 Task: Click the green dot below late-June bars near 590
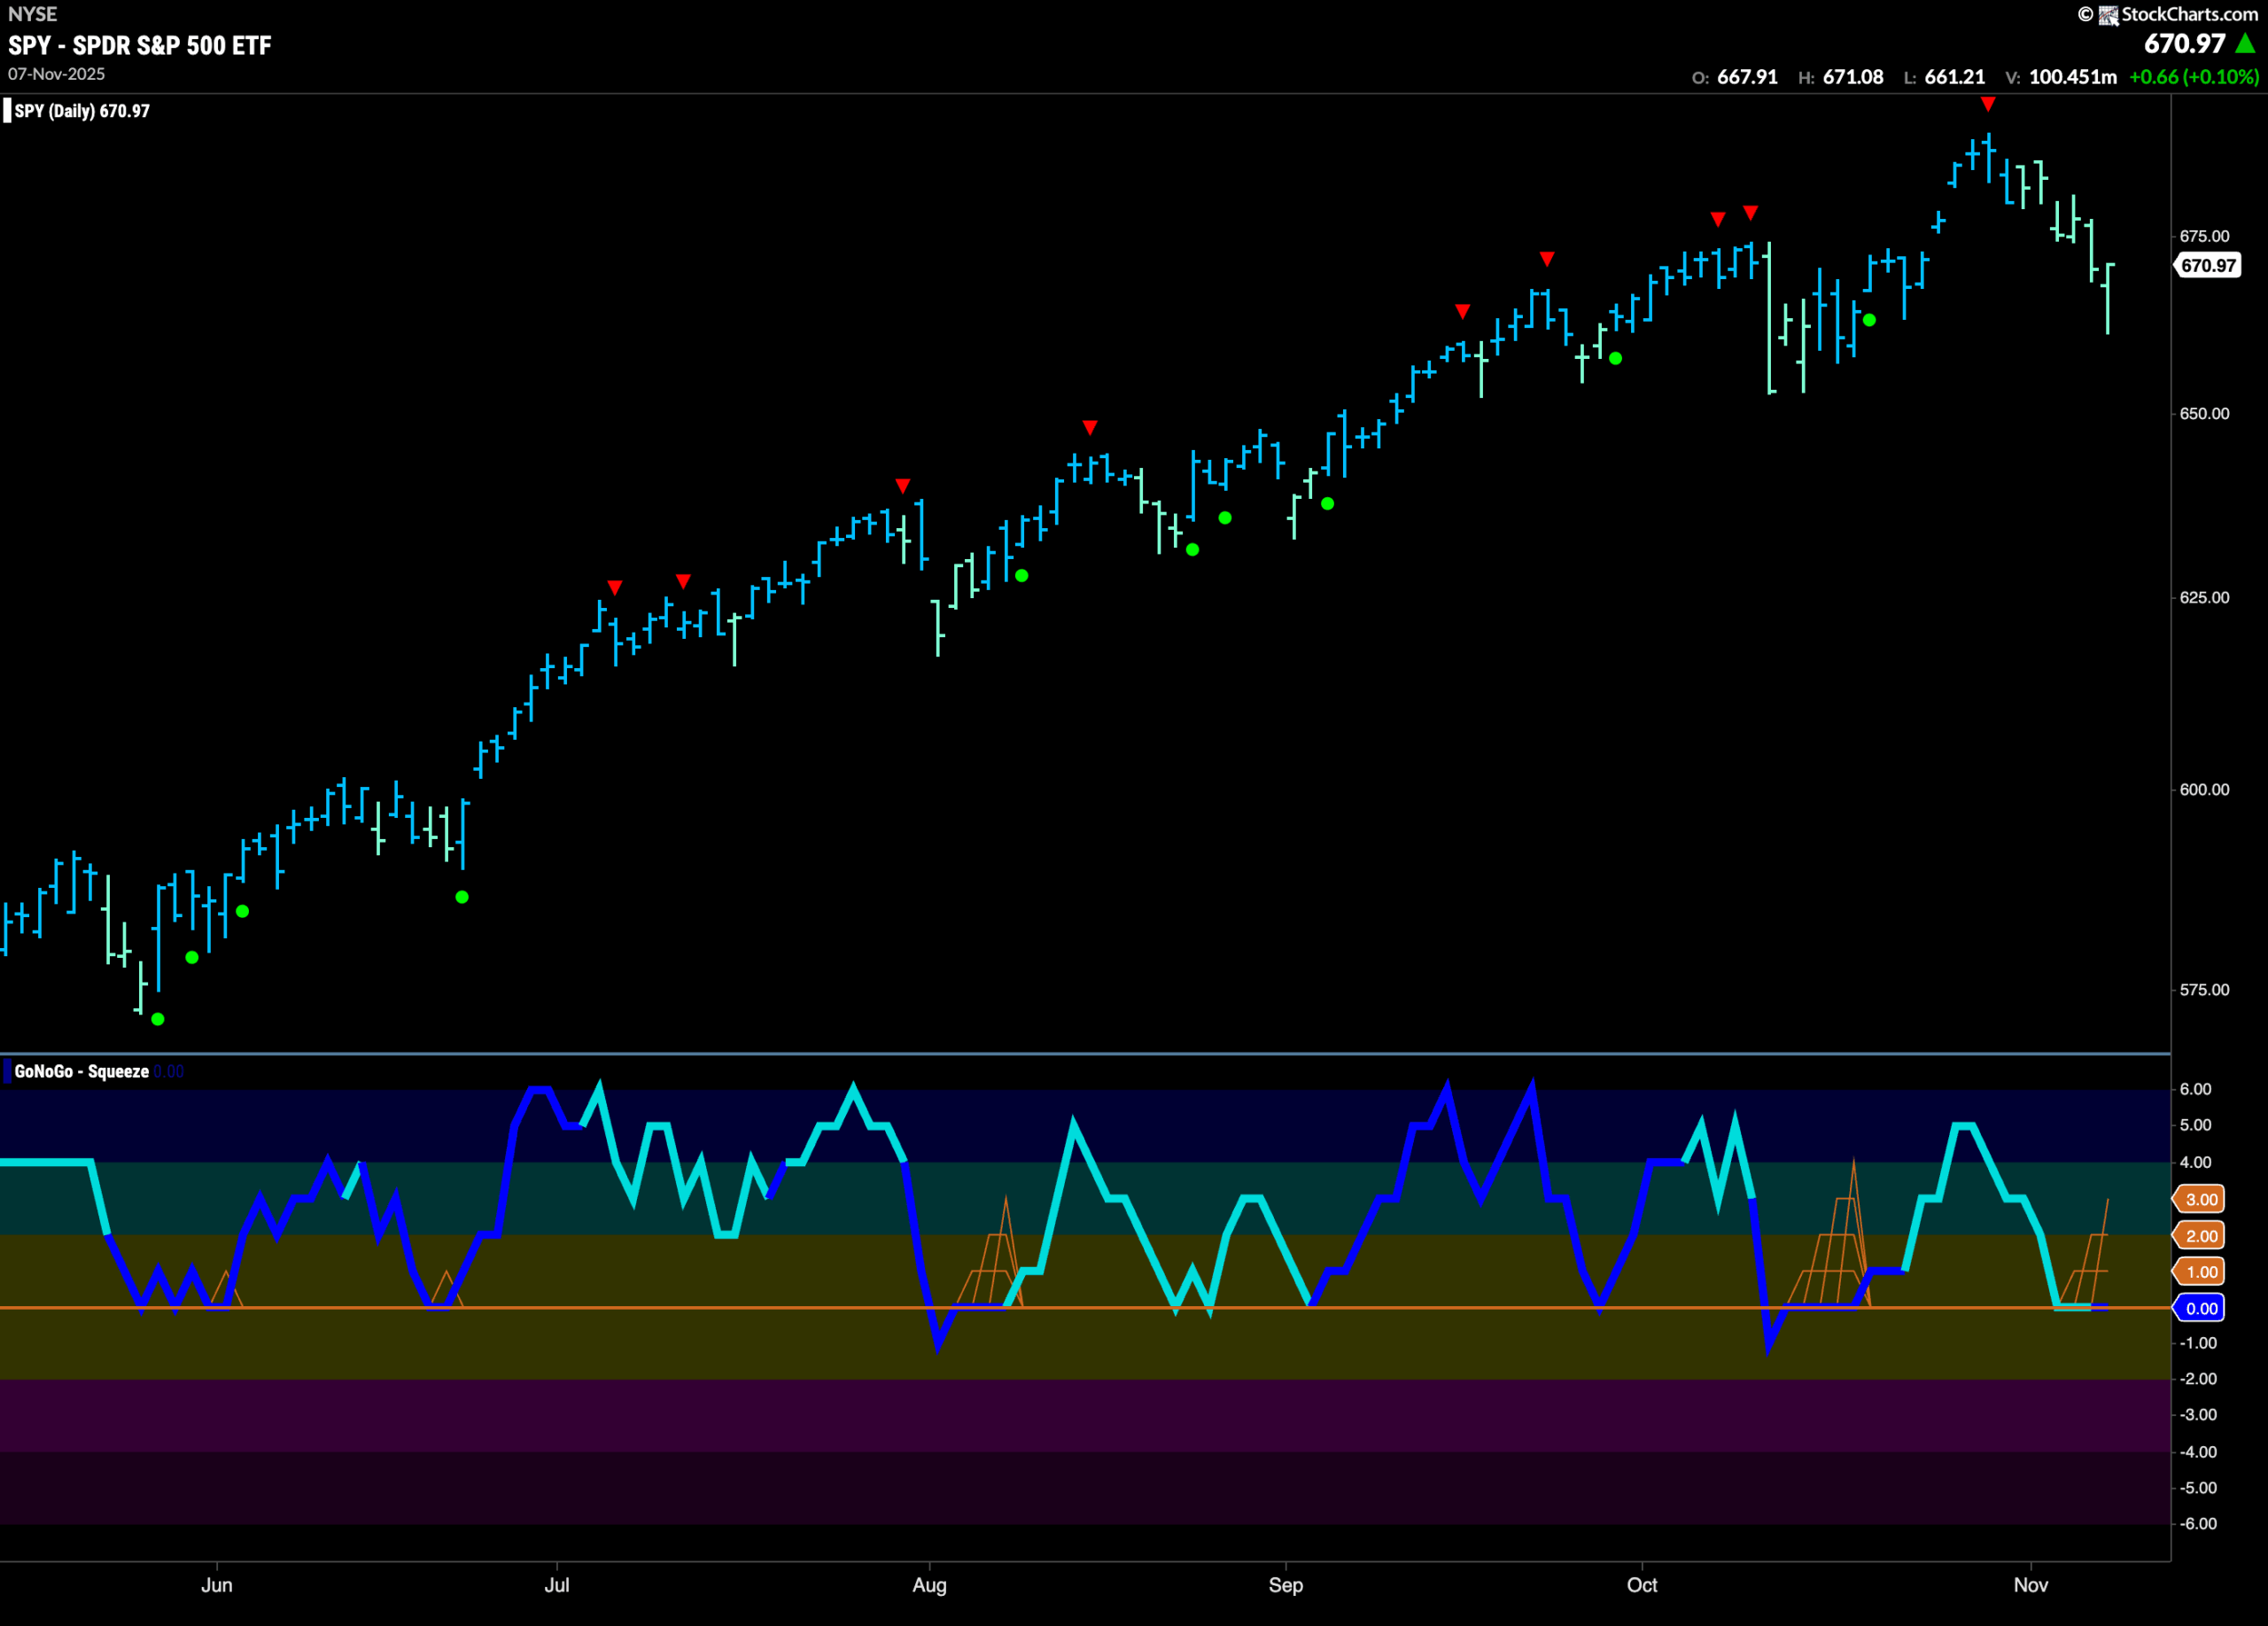(462, 897)
